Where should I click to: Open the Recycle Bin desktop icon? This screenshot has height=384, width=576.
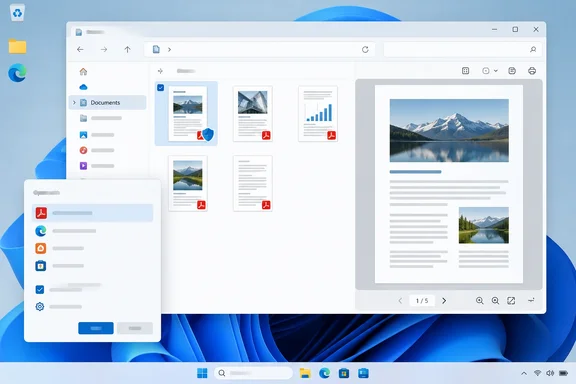(17, 13)
